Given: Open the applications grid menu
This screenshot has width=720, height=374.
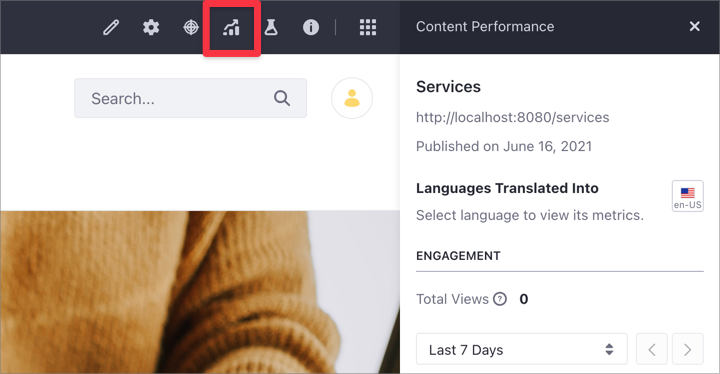Looking at the screenshot, I should (368, 28).
